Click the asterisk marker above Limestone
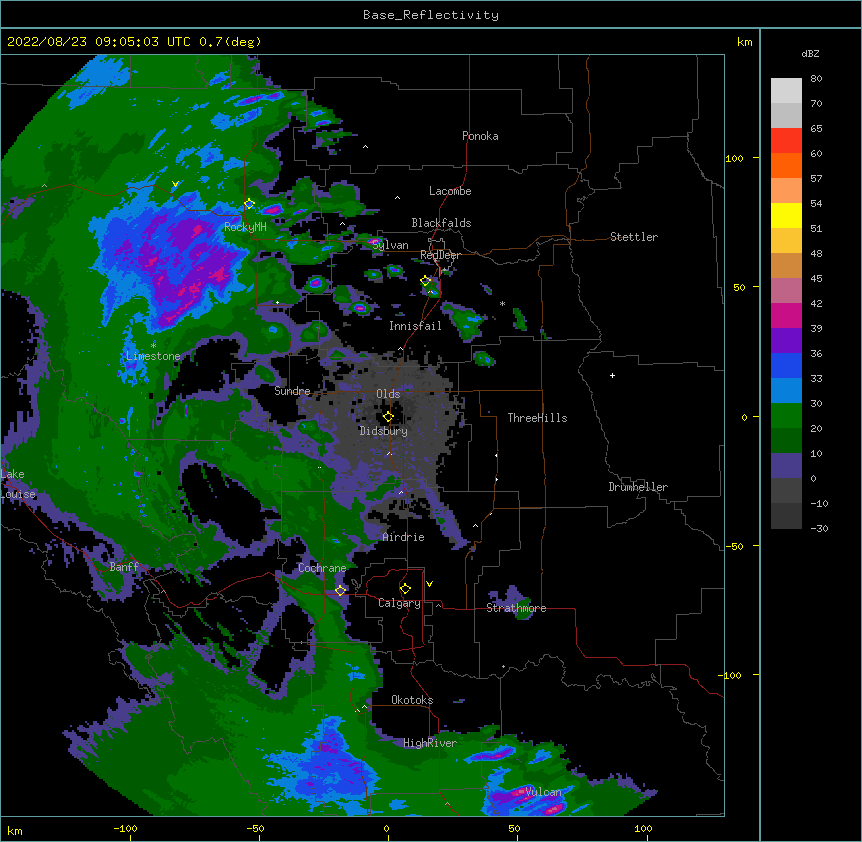Image resolution: width=862 pixels, height=842 pixels. tap(153, 345)
